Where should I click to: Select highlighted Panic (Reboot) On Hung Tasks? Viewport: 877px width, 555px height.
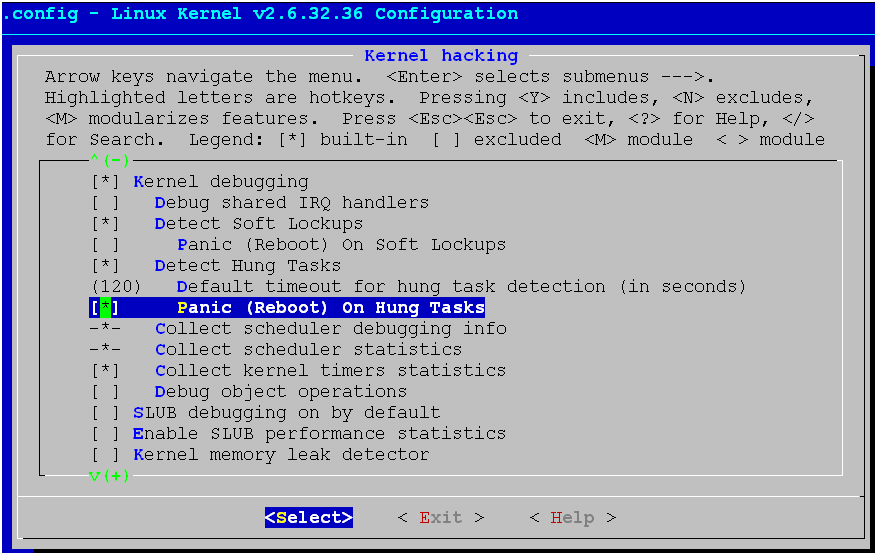pyautogui.click(x=331, y=308)
